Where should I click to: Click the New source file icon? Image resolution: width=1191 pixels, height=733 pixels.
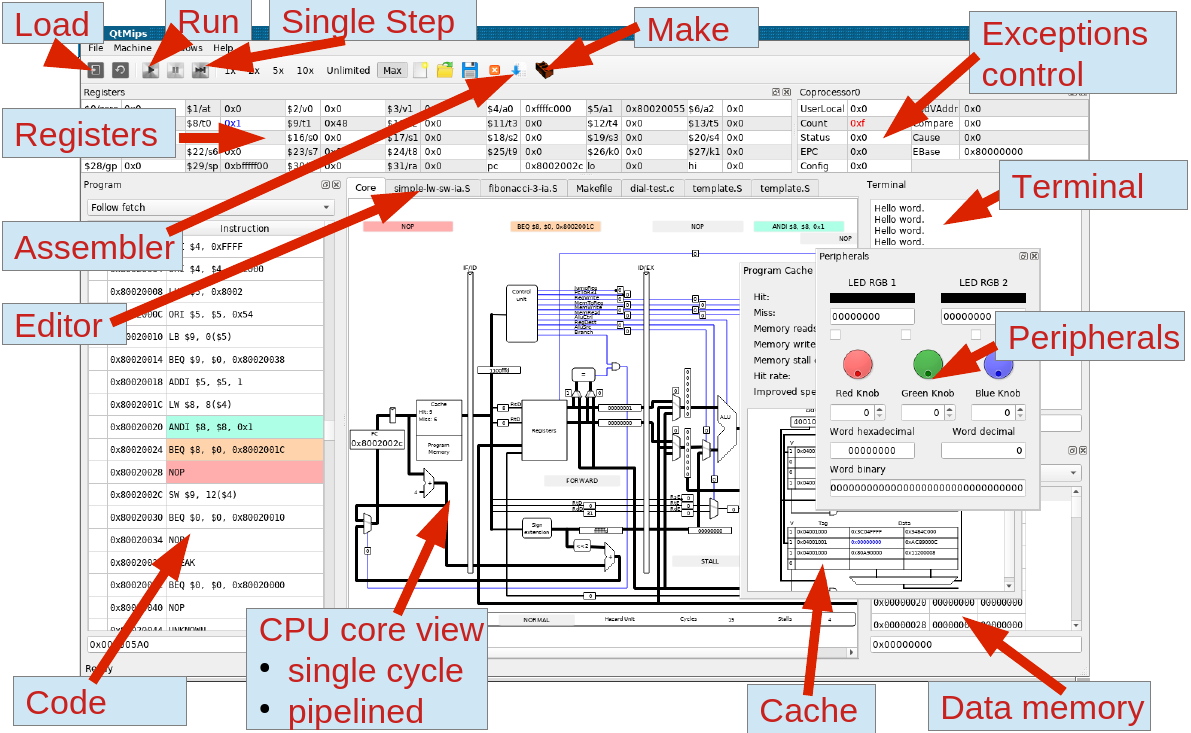pyautogui.click(x=421, y=70)
